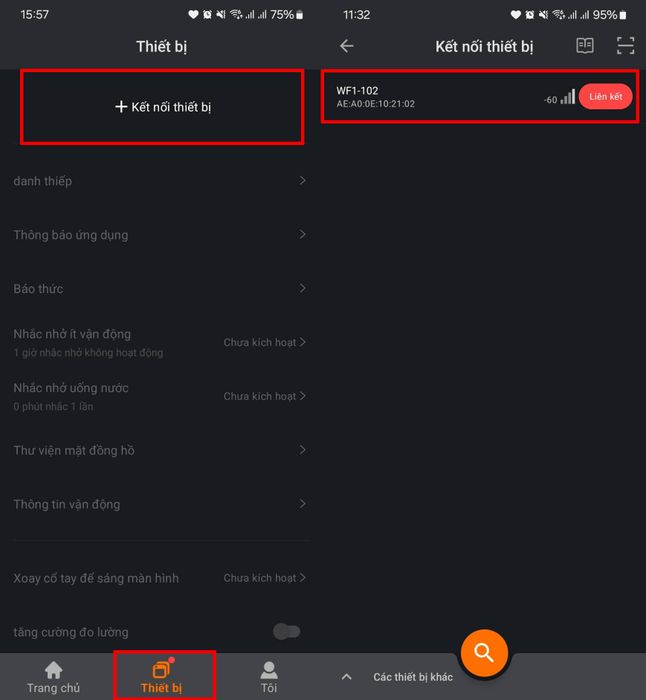Open the Trang chủ home tab
The height and width of the screenshot is (700, 646).
[x=53, y=677]
